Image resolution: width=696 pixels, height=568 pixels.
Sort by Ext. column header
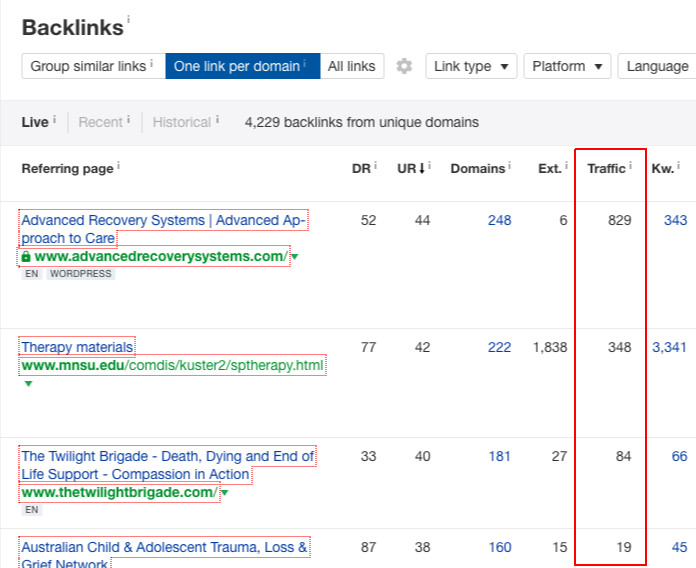tap(550, 169)
